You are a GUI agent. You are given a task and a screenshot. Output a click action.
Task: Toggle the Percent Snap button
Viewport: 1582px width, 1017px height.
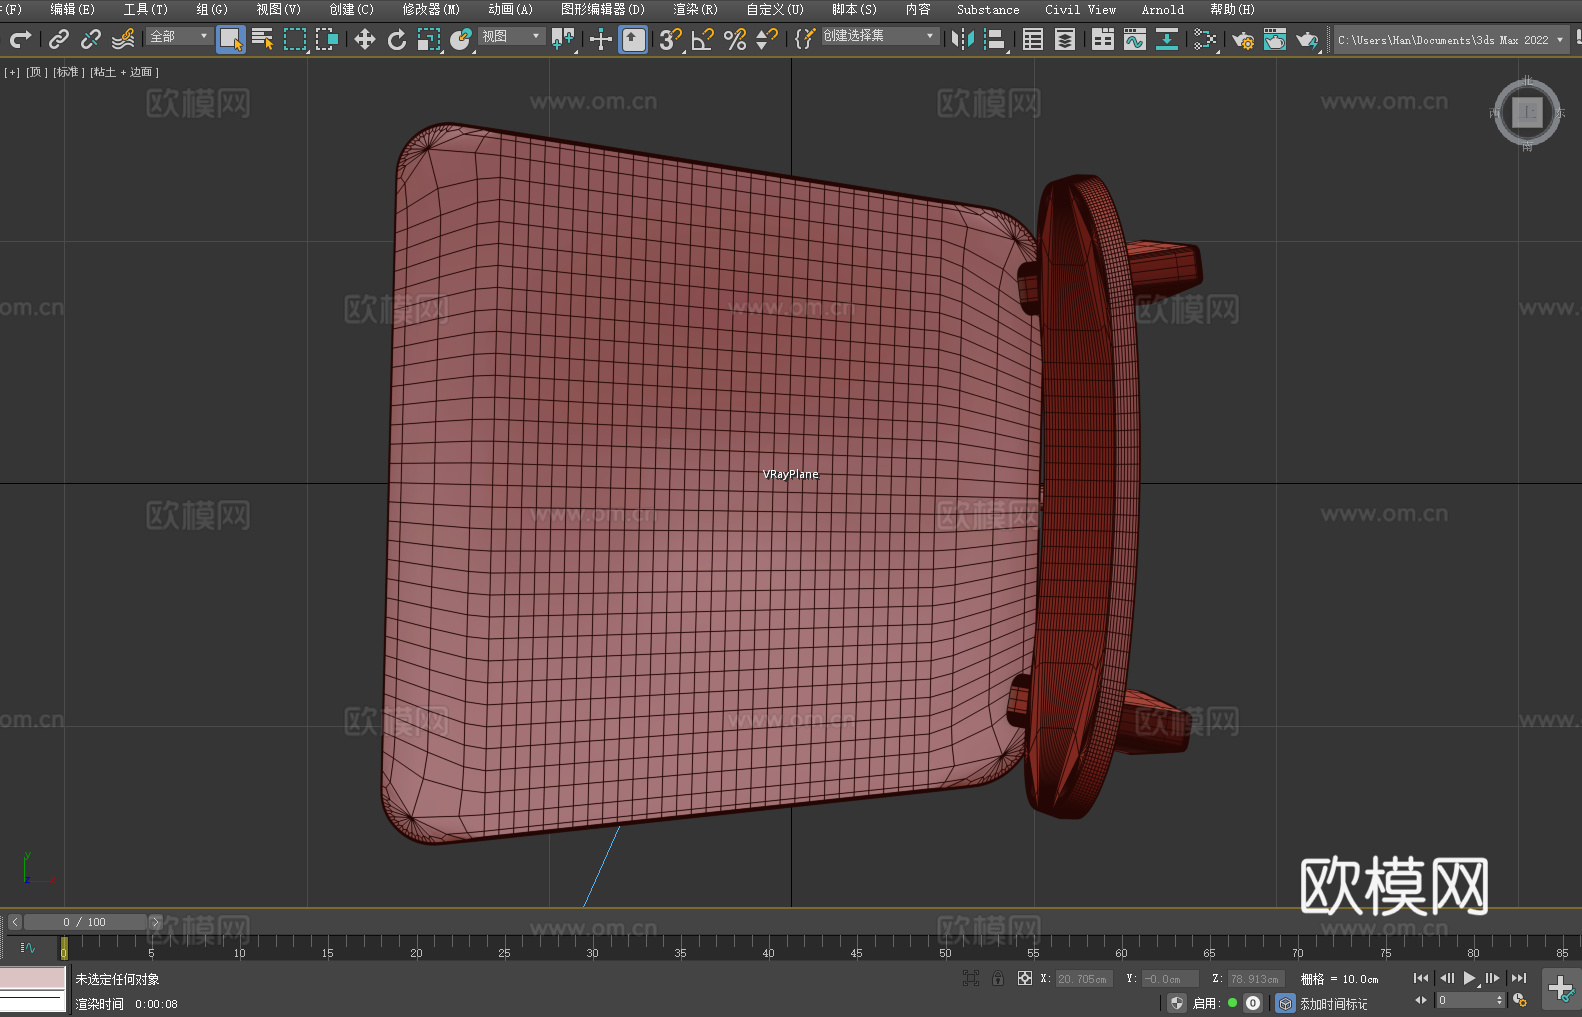click(735, 39)
